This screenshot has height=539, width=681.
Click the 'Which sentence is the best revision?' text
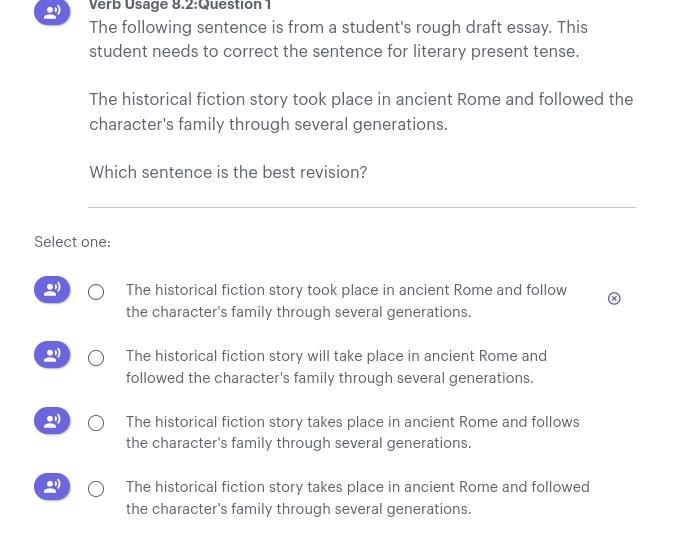coord(228,172)
